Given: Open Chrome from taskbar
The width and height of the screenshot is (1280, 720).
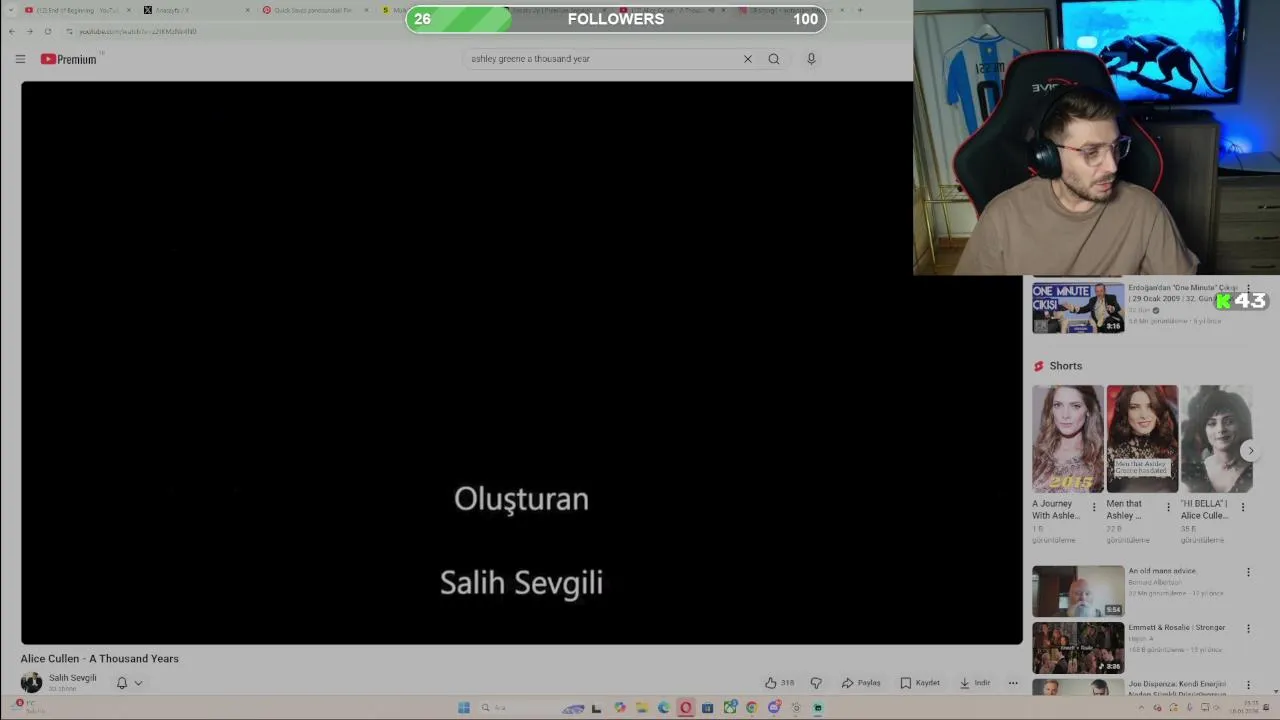Looking at the screenshot, I should click(x=751, y=708).
